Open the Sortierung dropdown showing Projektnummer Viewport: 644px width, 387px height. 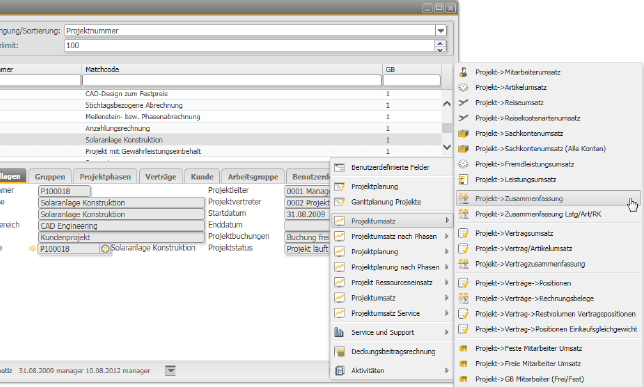441,31
